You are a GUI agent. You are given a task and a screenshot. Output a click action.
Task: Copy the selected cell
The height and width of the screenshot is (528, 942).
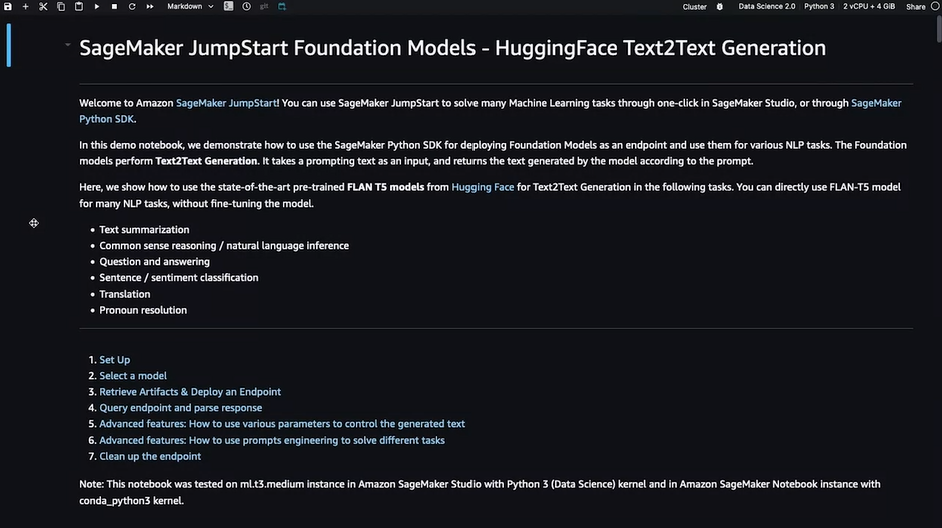[x=61, y=6]
